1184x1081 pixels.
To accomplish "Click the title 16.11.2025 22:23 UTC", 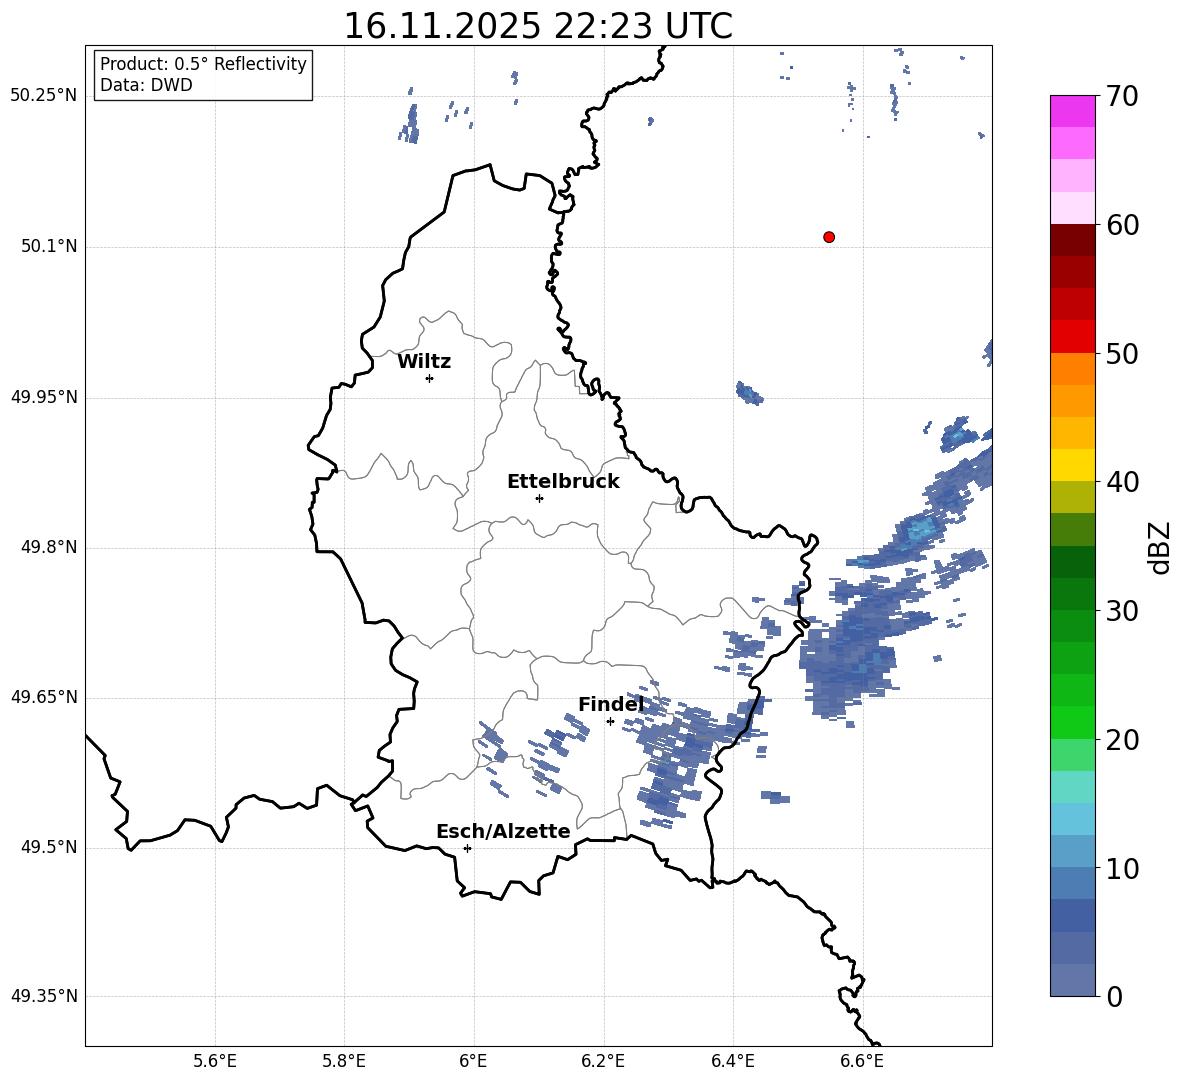I will pos(538,26).
